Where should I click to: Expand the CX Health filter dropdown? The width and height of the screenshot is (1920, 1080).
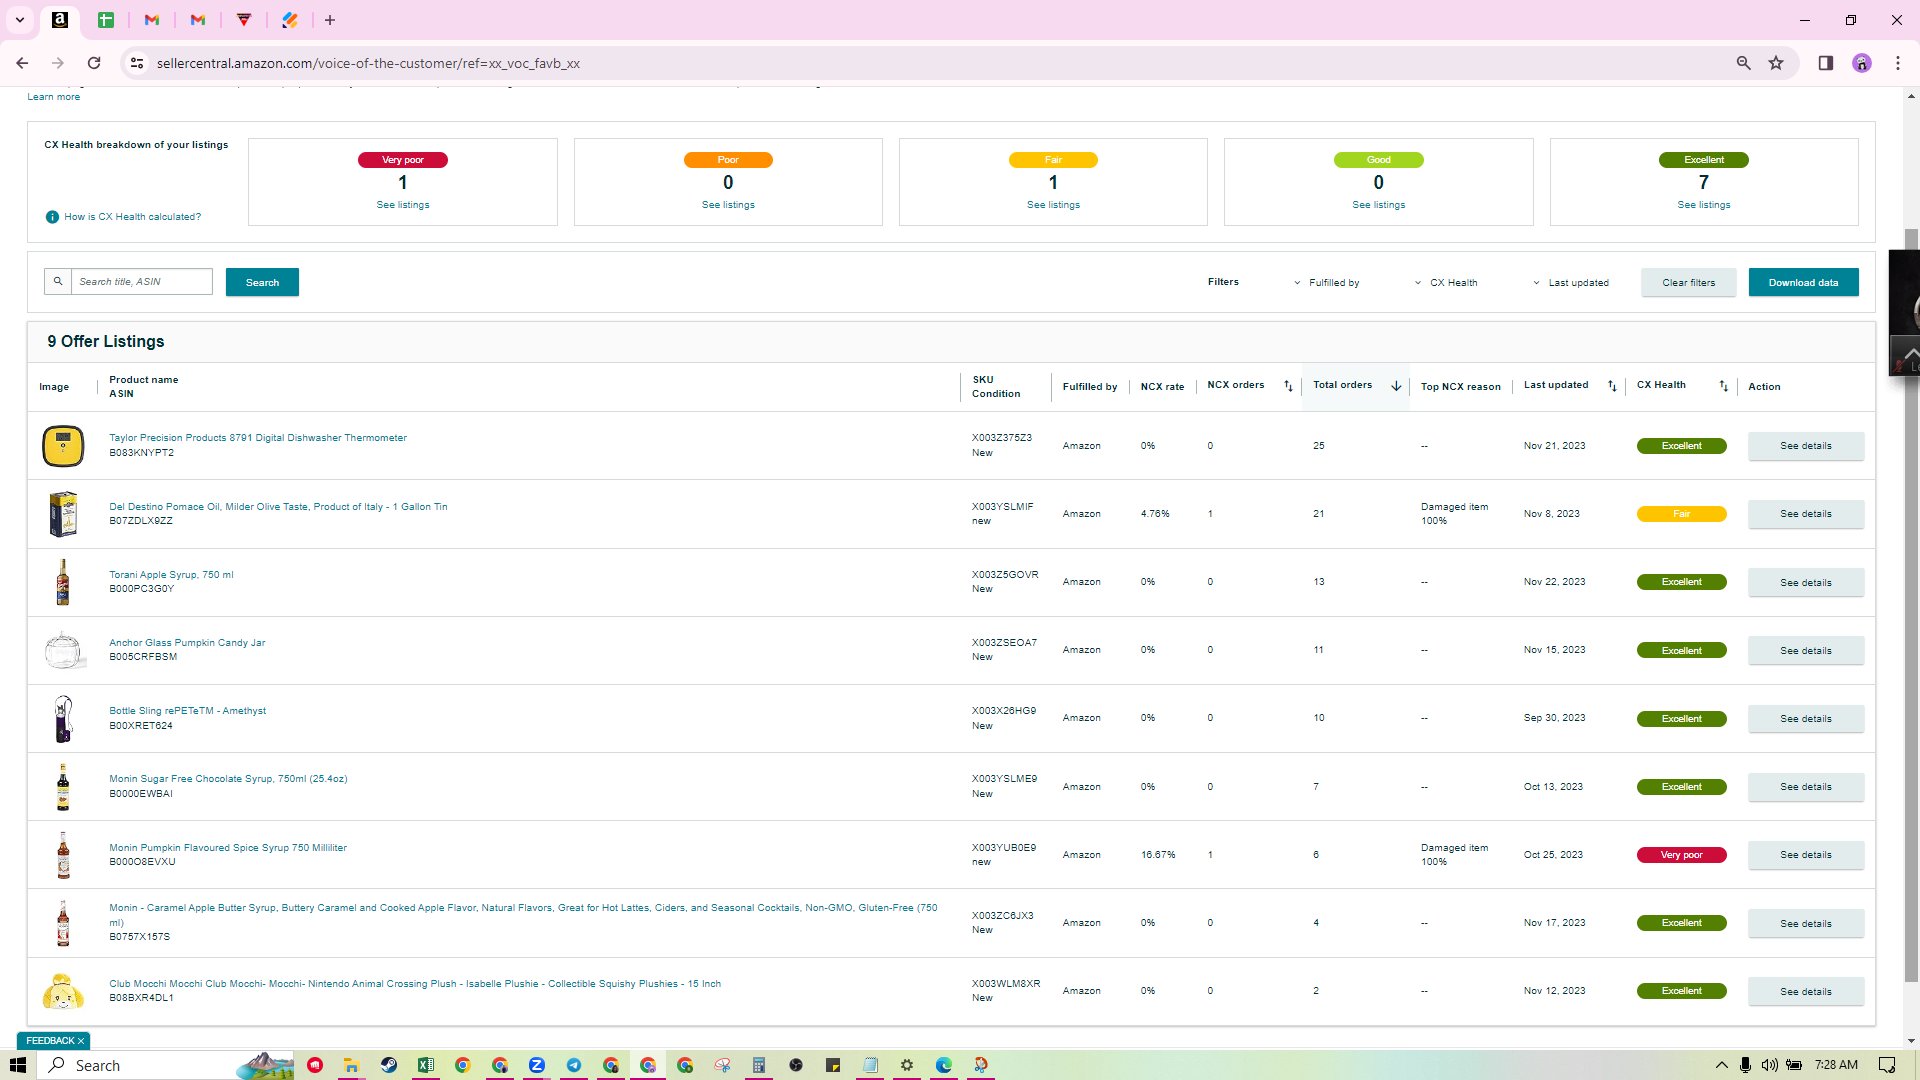coord(1446,283)
